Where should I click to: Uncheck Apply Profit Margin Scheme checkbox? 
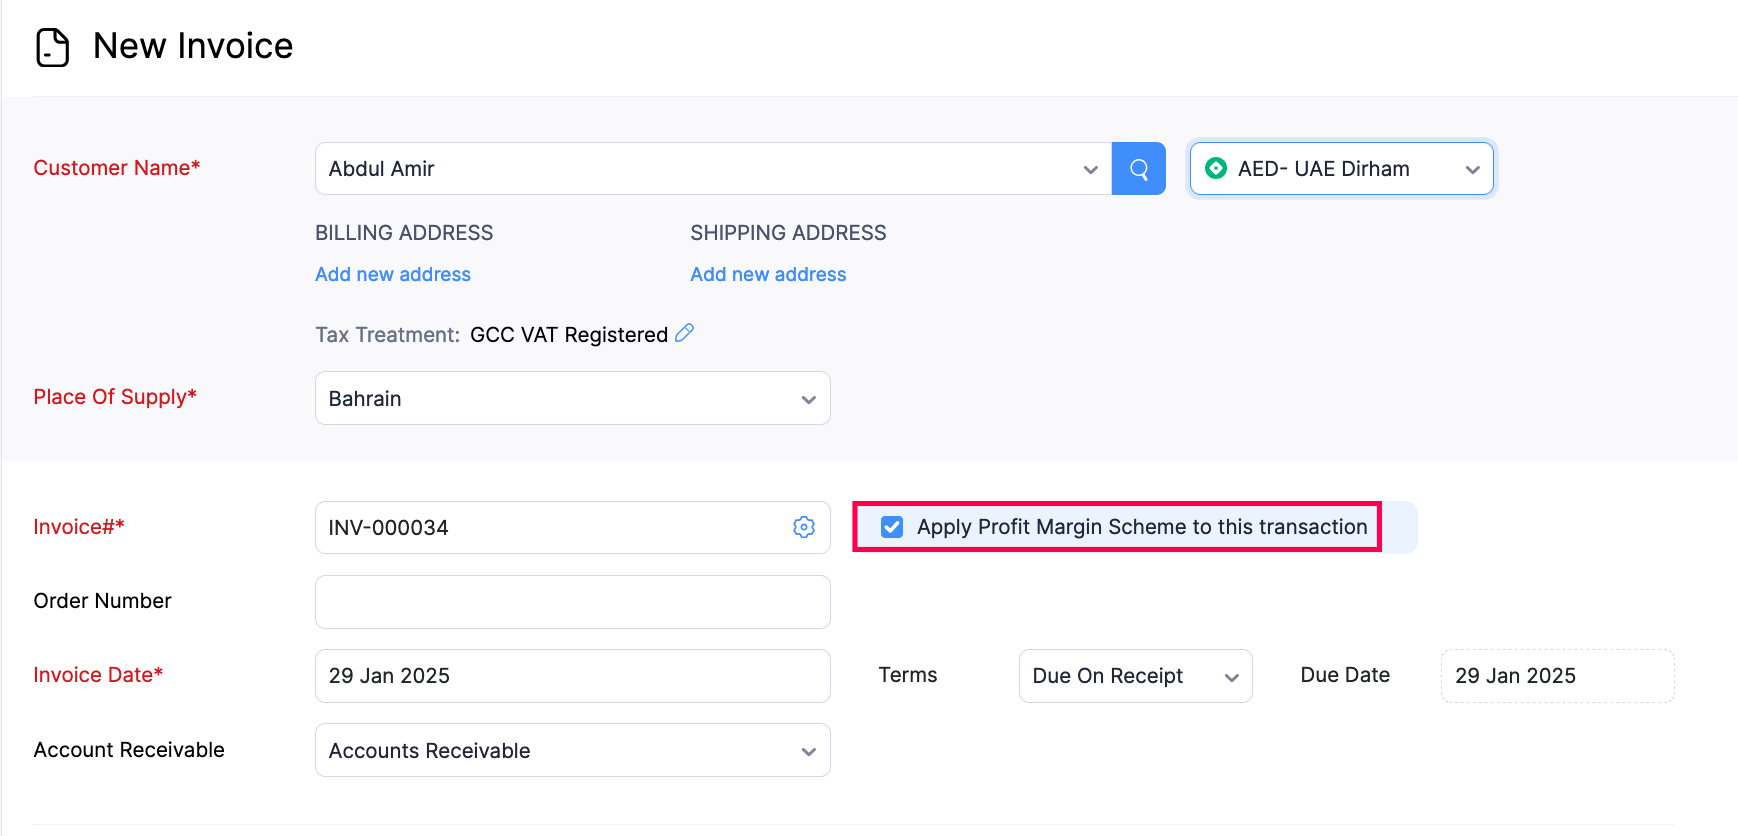tap(892, 527)
